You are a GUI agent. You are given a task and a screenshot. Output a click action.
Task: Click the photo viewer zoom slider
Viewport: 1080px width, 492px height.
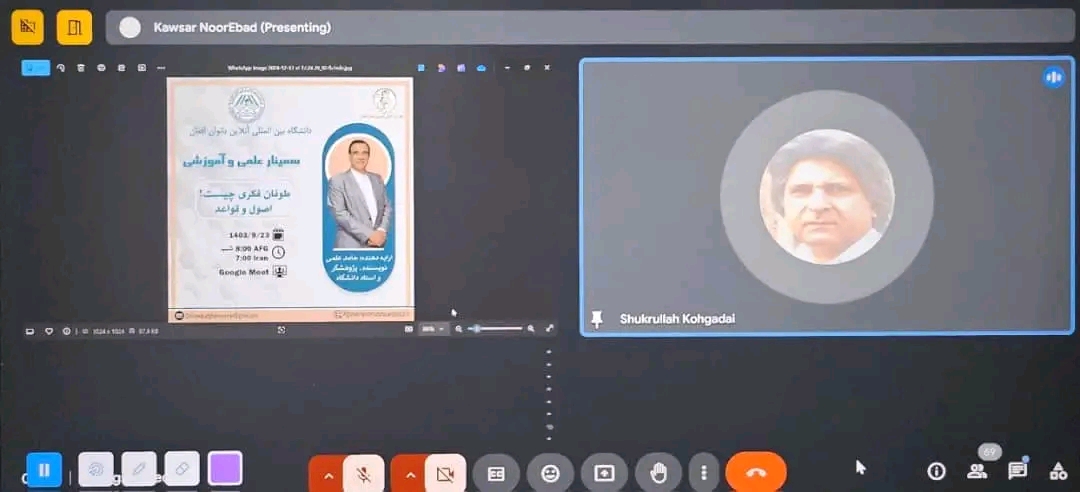pyautogui.click(x=496, y=329)
